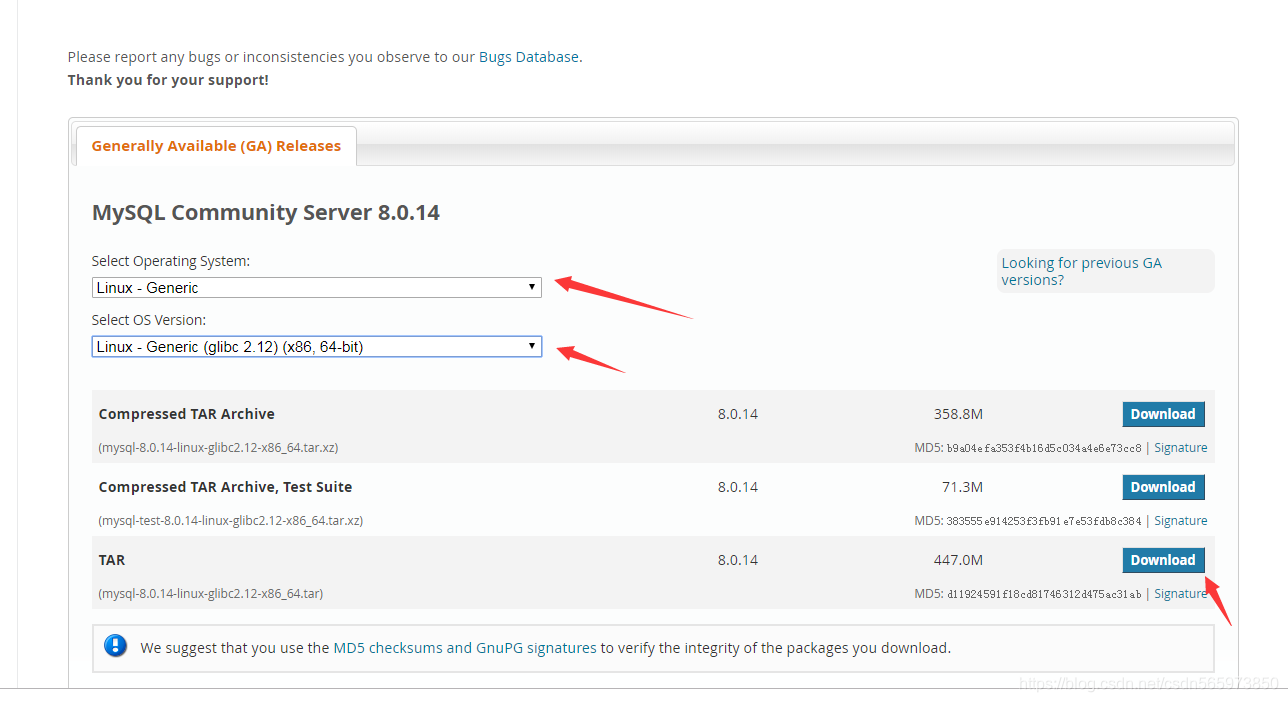Open the Select OS Version dropdown

[x=316, y=347]
